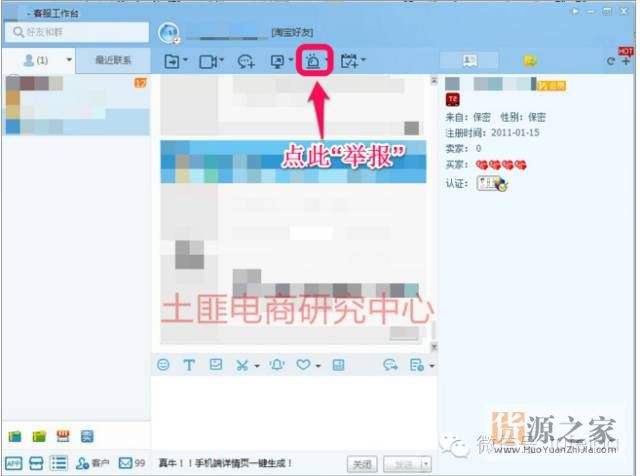Image resolution: width=640 pixels, height=476 pixels.
Task: Expand the contacts tab dropdown arrow
Action: 69,60
